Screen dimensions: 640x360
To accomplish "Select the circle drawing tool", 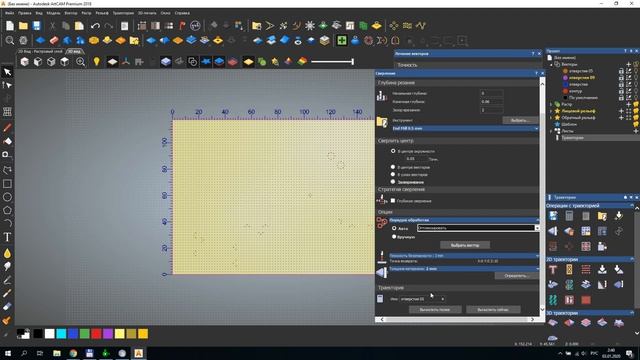I will (7, 197).
